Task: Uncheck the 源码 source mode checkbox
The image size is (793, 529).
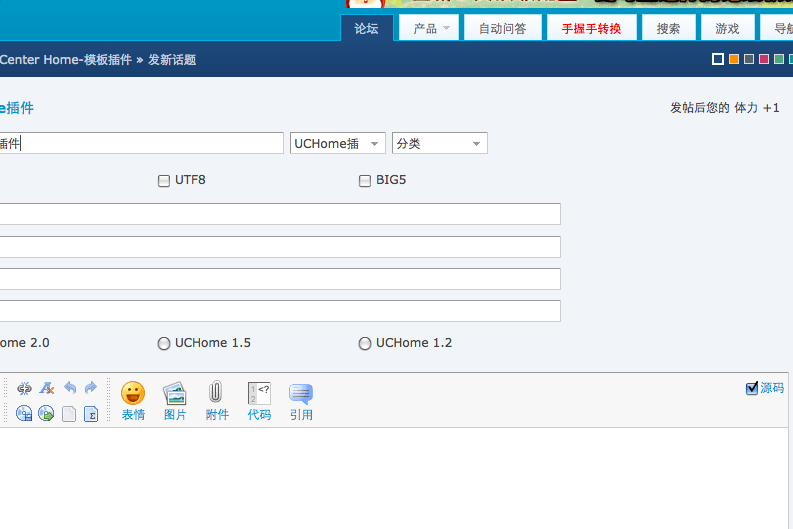Action: click(x=752, y=388)
